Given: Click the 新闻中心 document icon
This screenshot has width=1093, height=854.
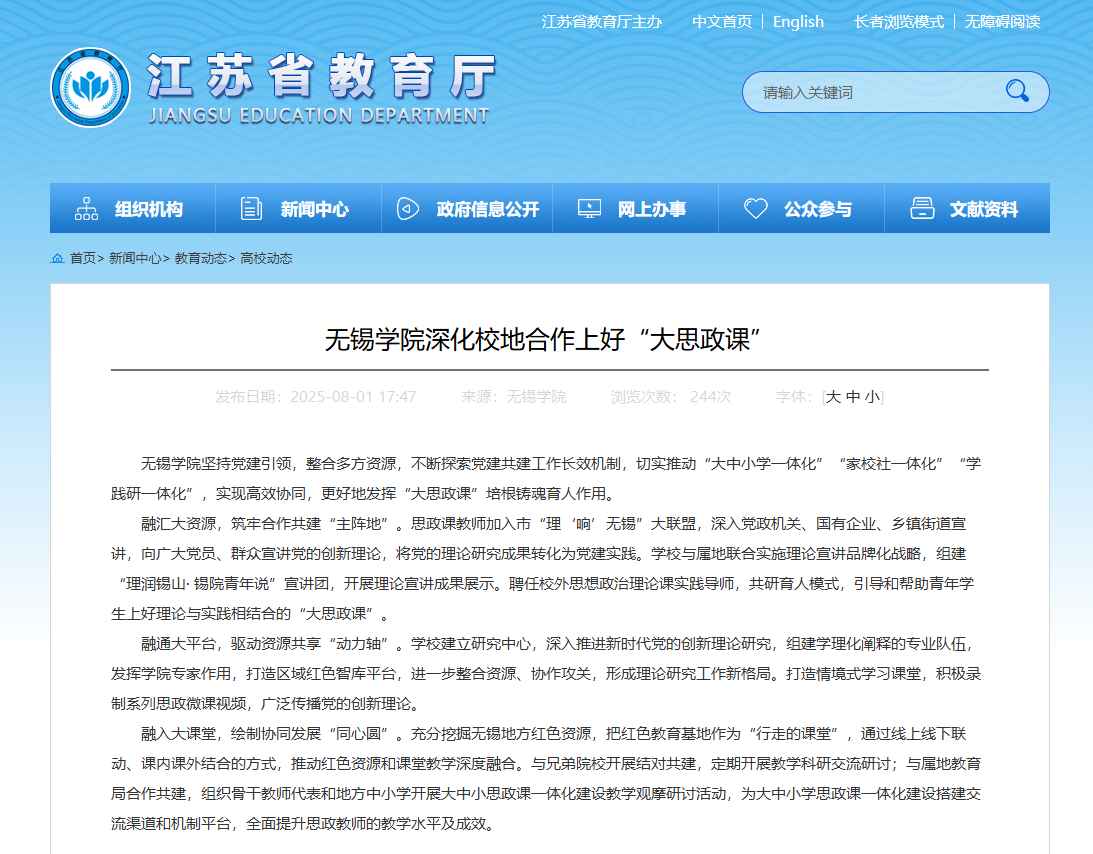Looking at the screenshot, I should pyautogui.click(x=251, y=209).
